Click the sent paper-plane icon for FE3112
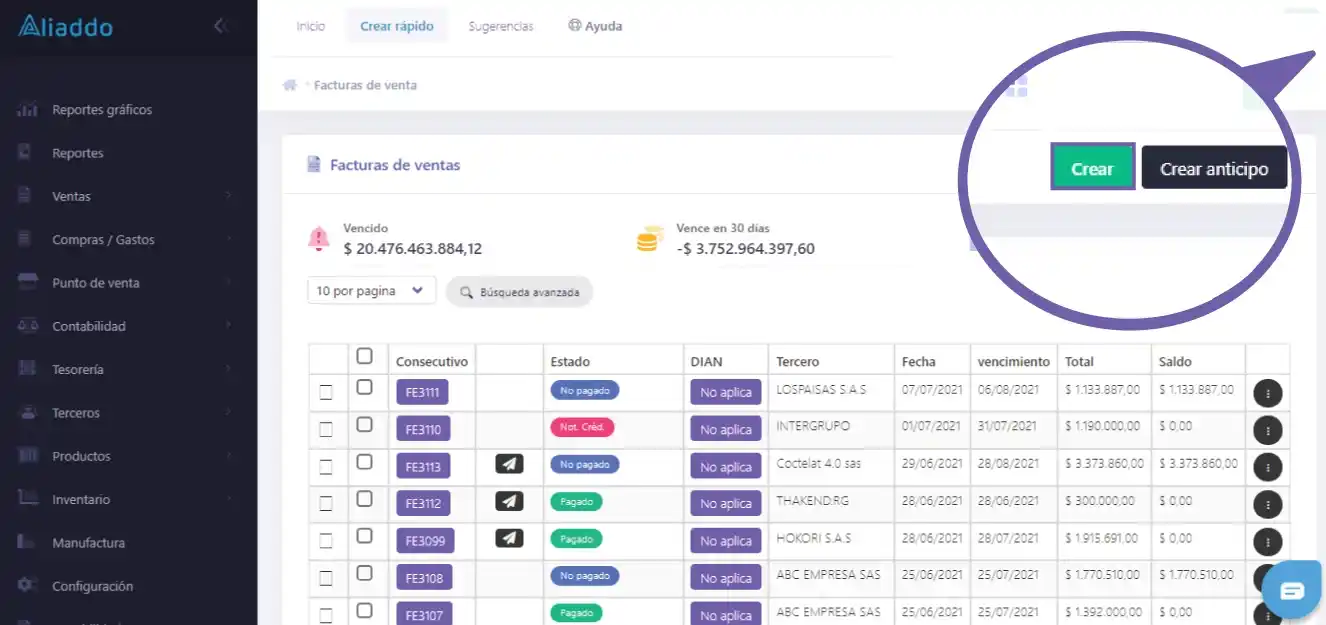 click(509, 501)
